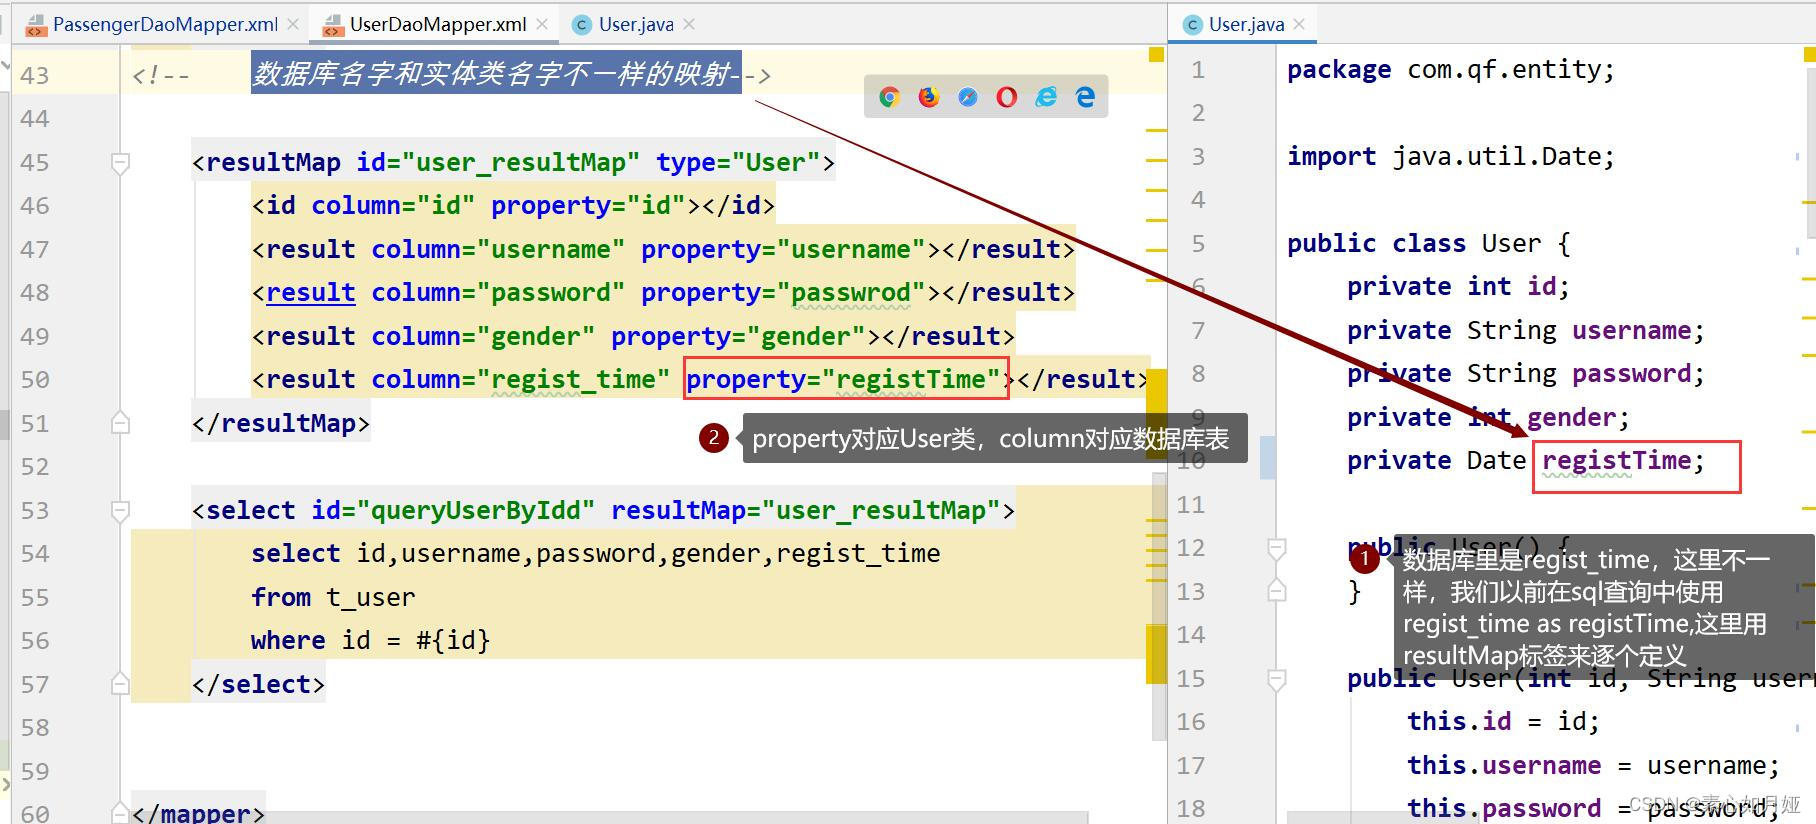Viewport: 1816px width, 824px height.
Task: Click resultMap="user_resultMap" in select tag
Action: point(806,510)
